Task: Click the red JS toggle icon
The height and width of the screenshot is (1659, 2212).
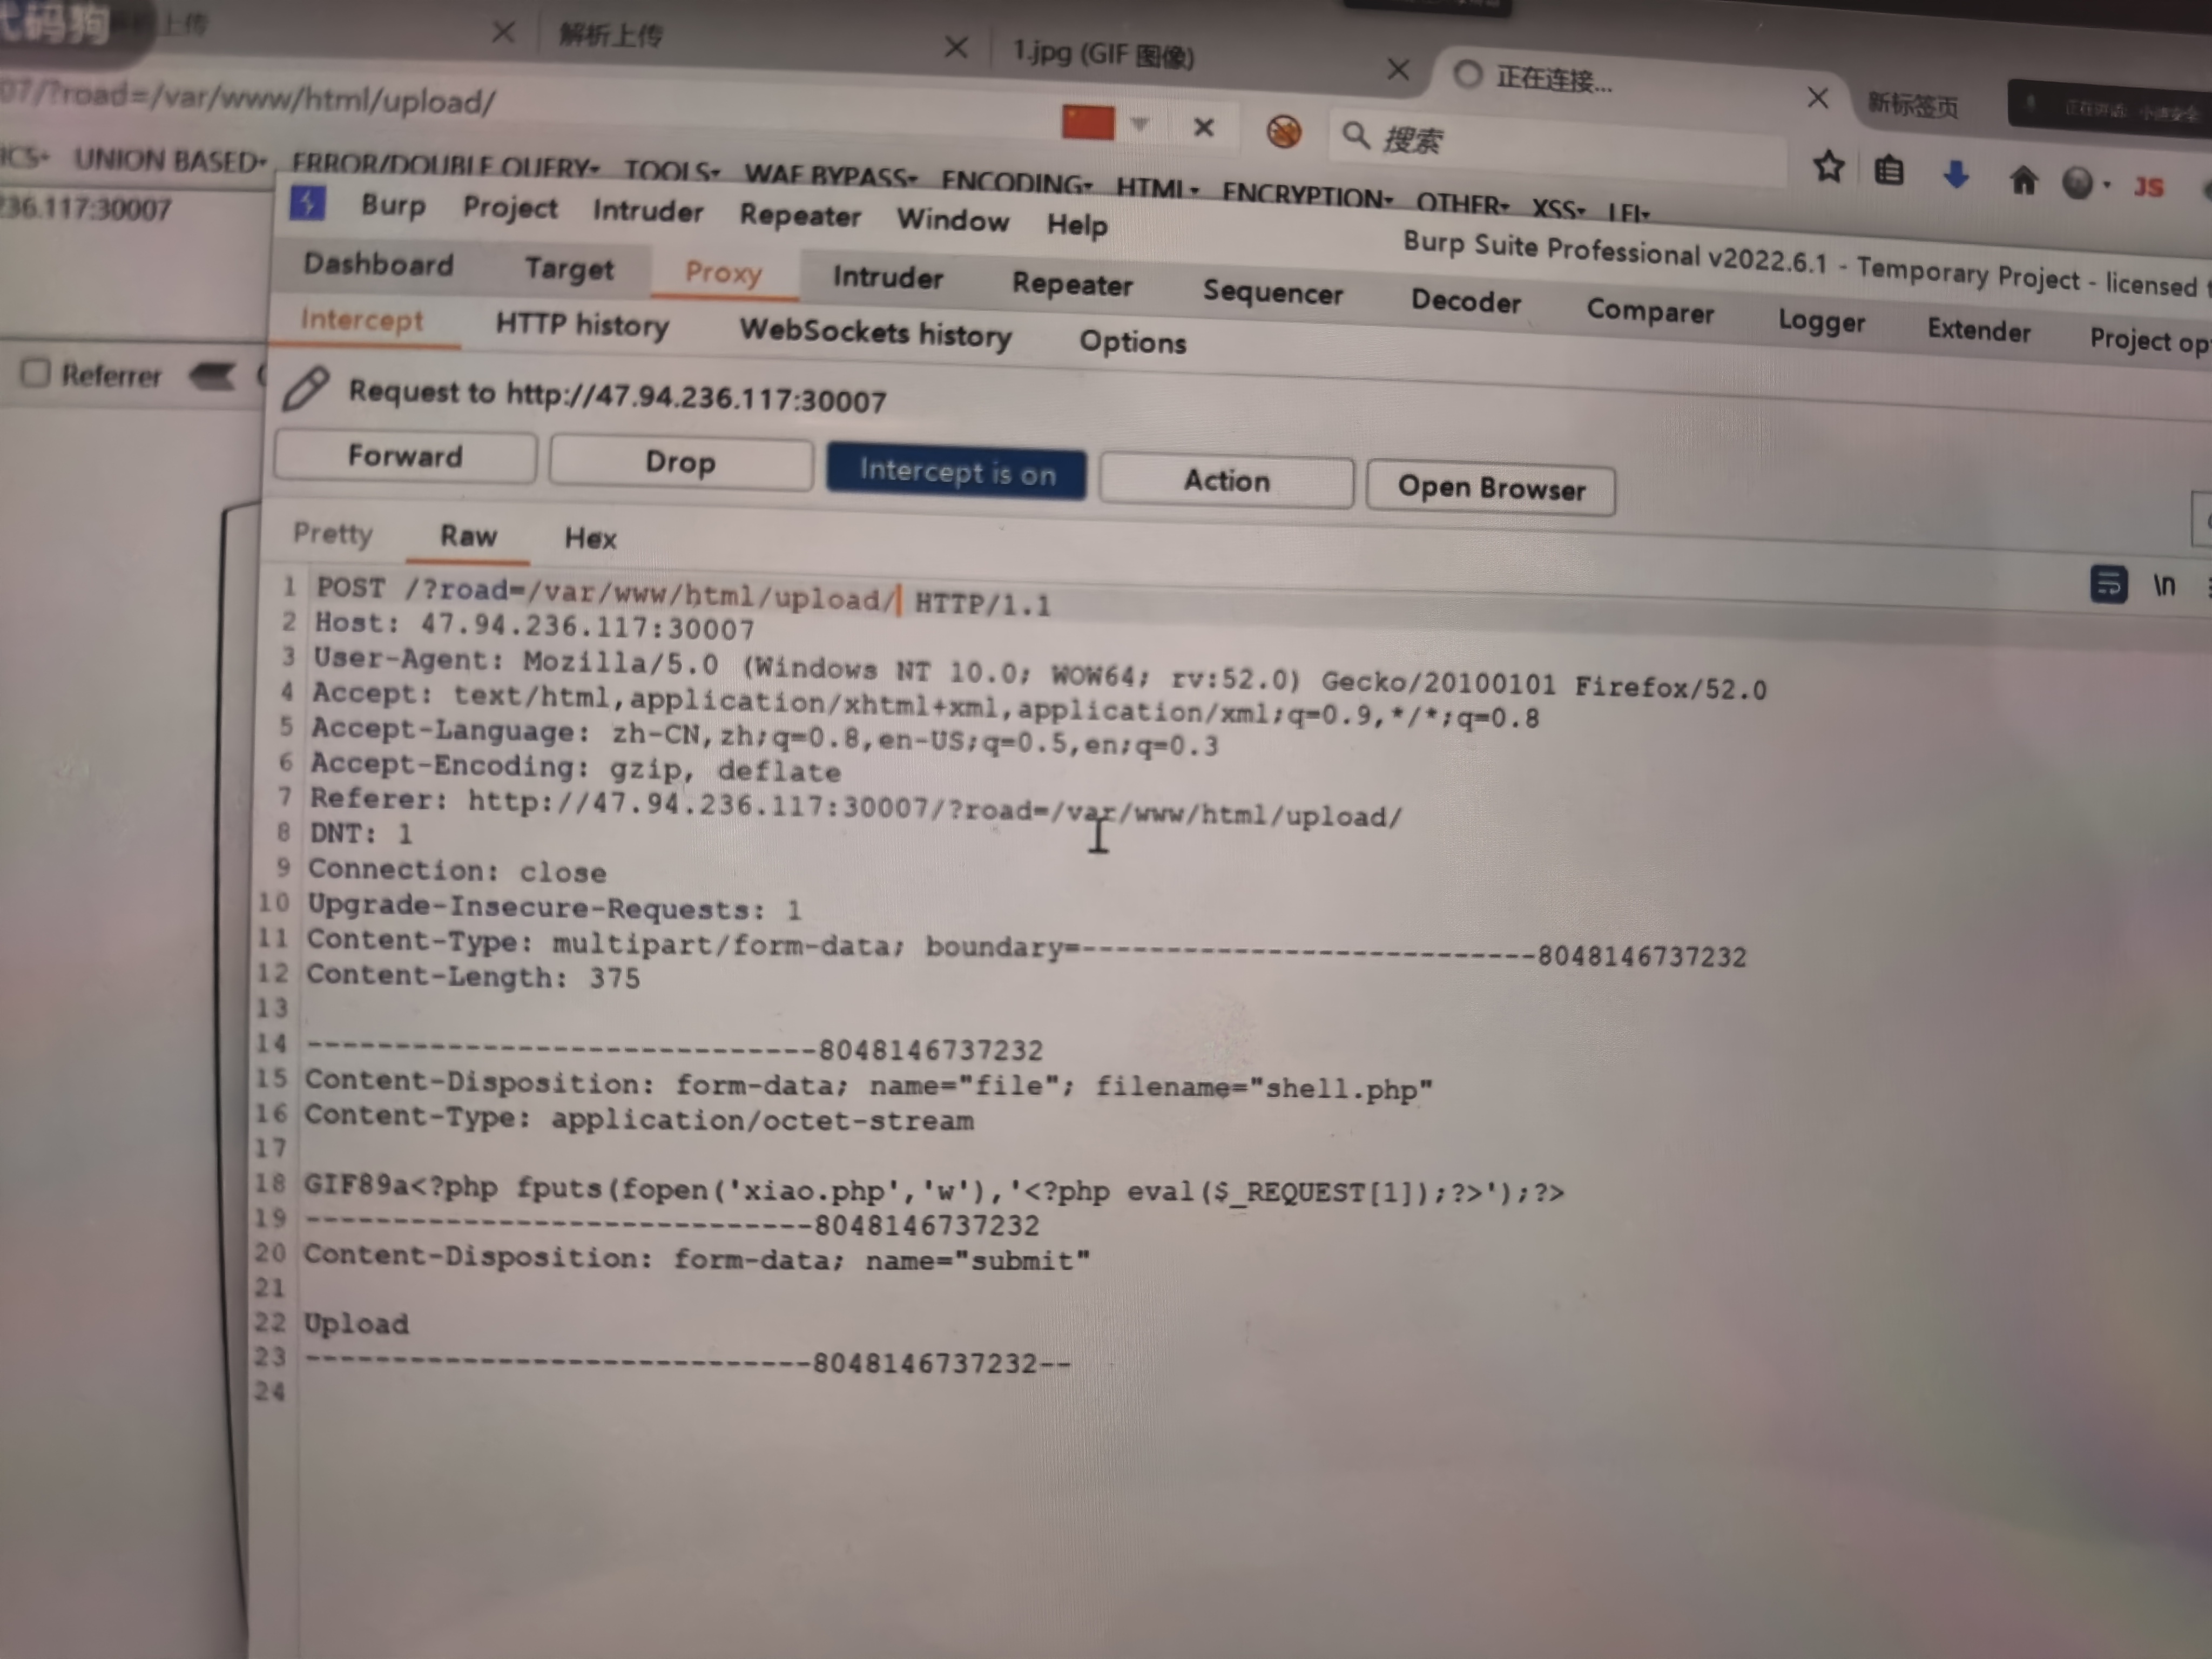Action: (x=2148, y=187)
